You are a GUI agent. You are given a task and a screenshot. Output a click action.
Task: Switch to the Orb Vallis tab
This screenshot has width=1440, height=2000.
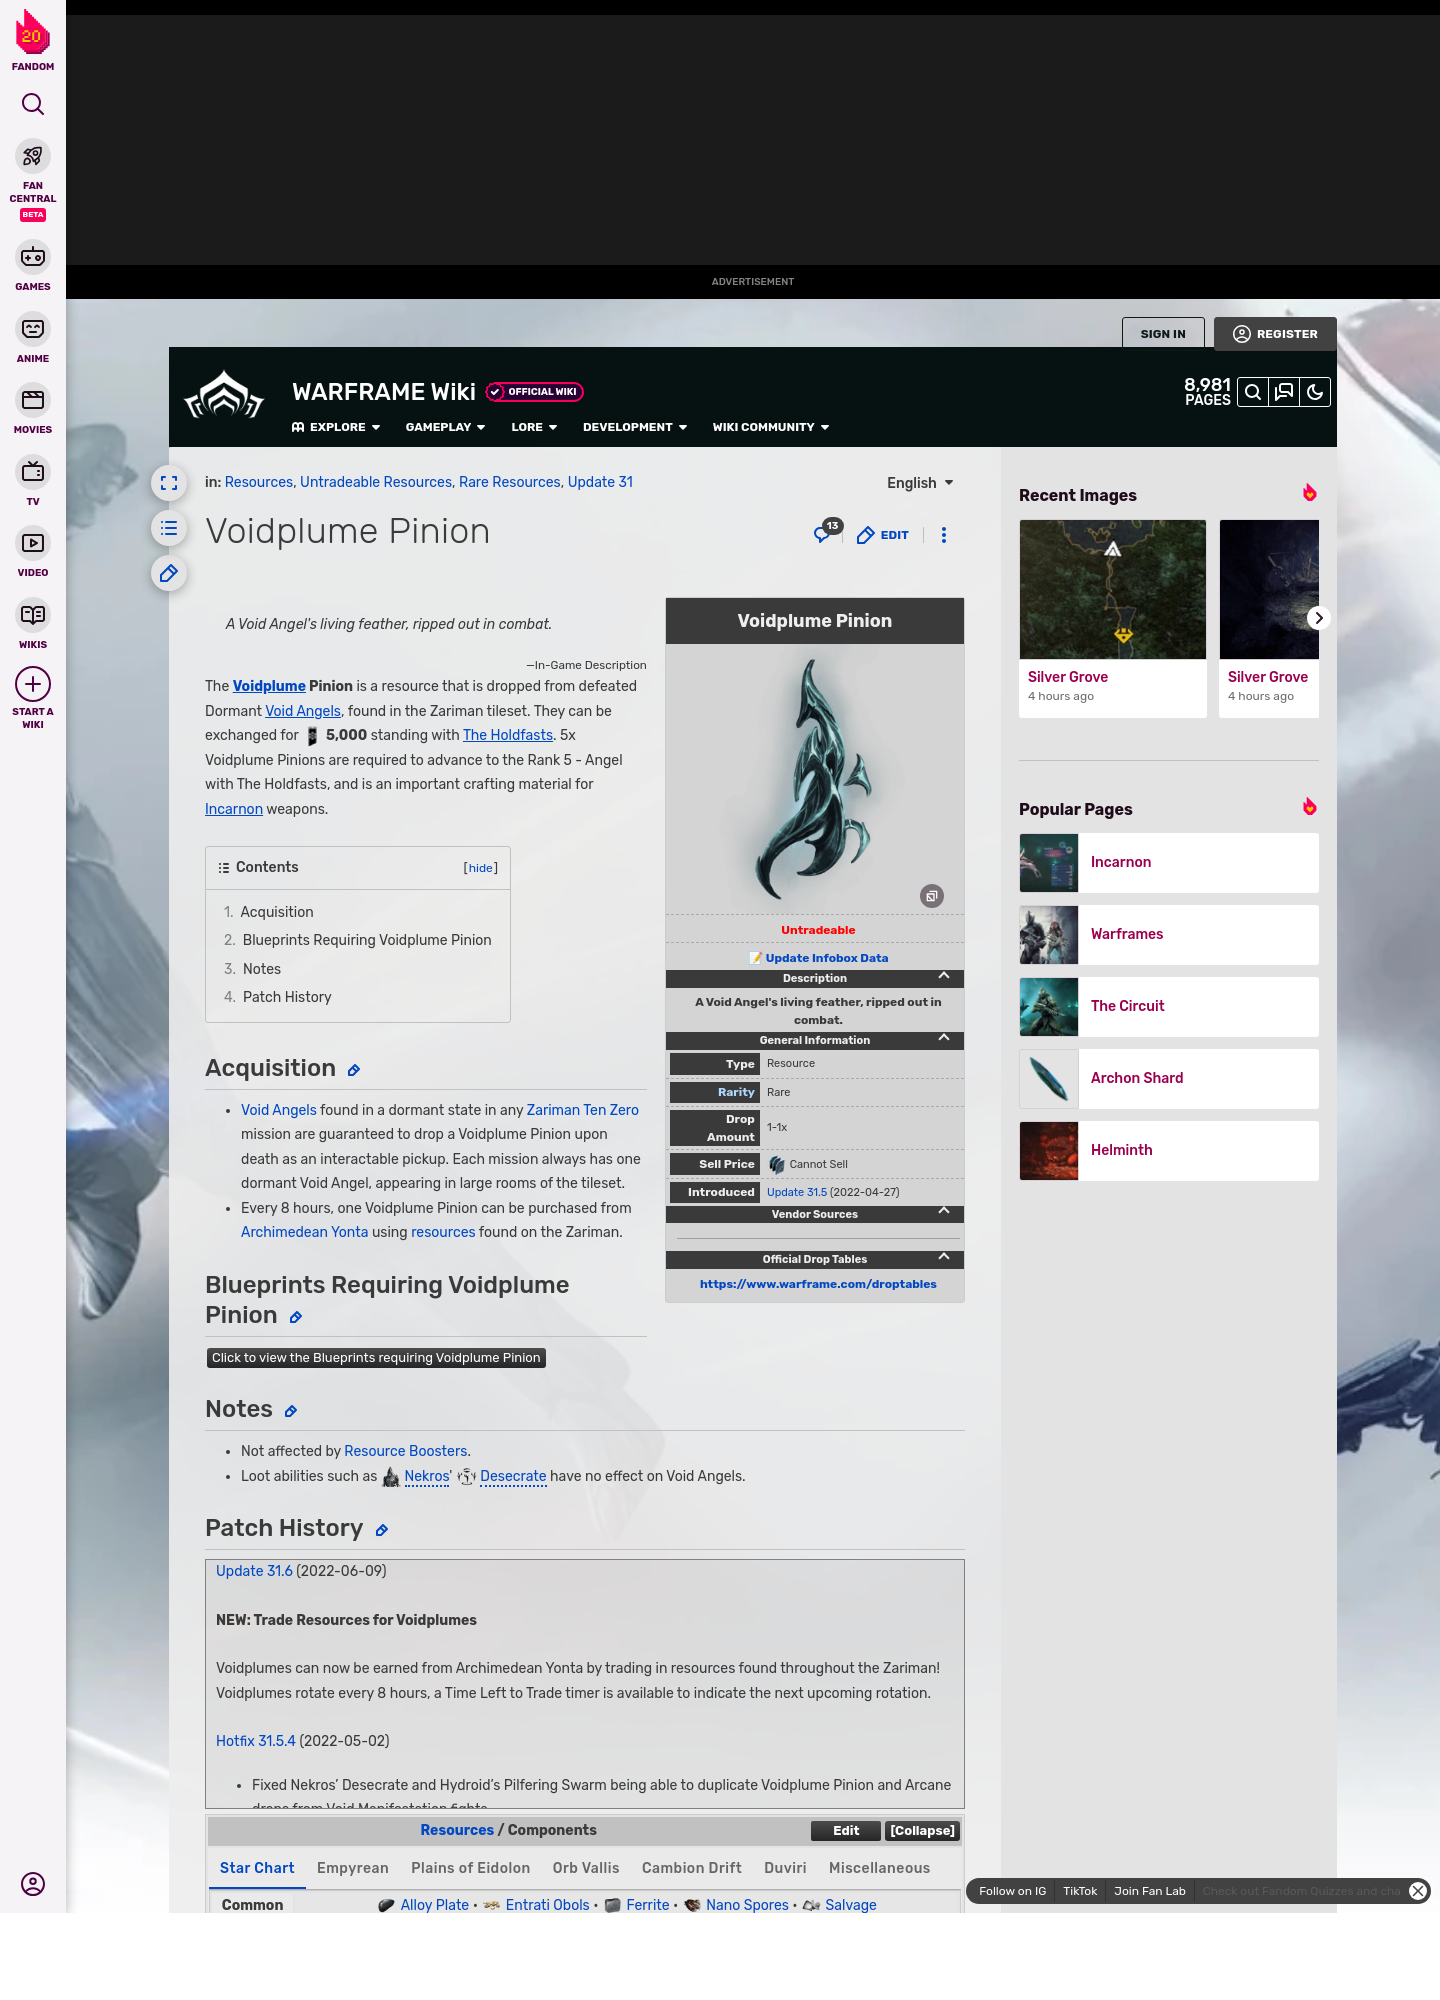pos(586,1868)
